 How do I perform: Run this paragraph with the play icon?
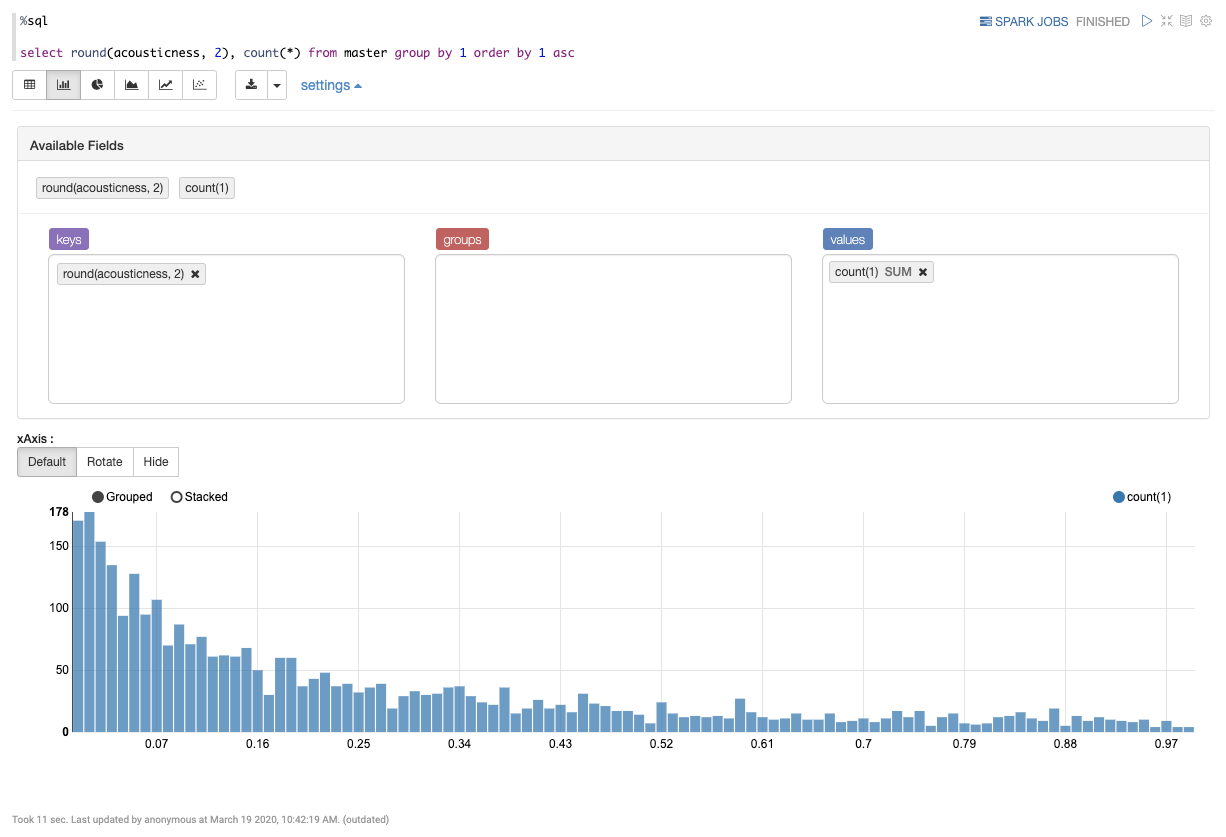(x=1147, y=21)
